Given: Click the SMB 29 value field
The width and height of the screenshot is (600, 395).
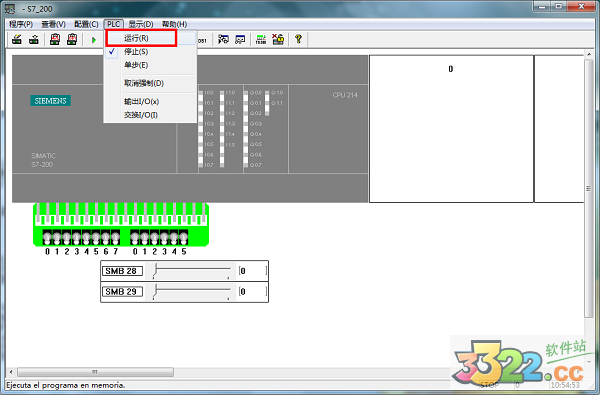Looking at the screenshot, I should pos(253,292).
